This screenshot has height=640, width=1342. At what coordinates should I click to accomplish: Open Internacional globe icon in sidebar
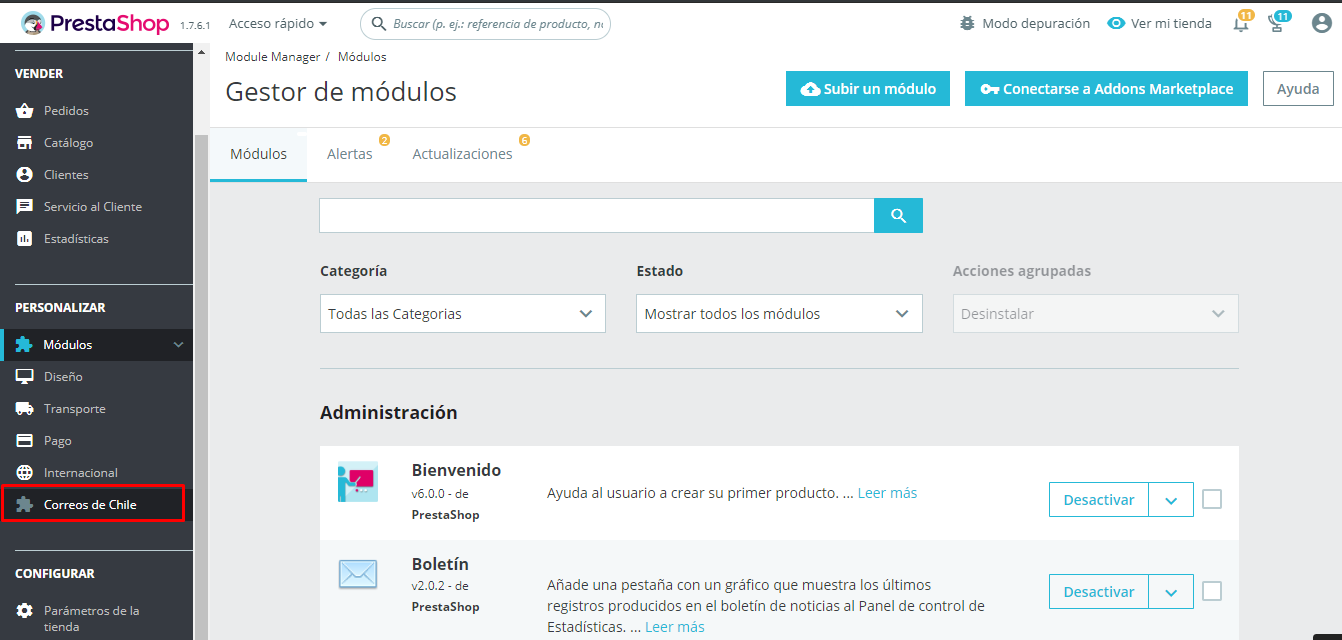point(25,473)
